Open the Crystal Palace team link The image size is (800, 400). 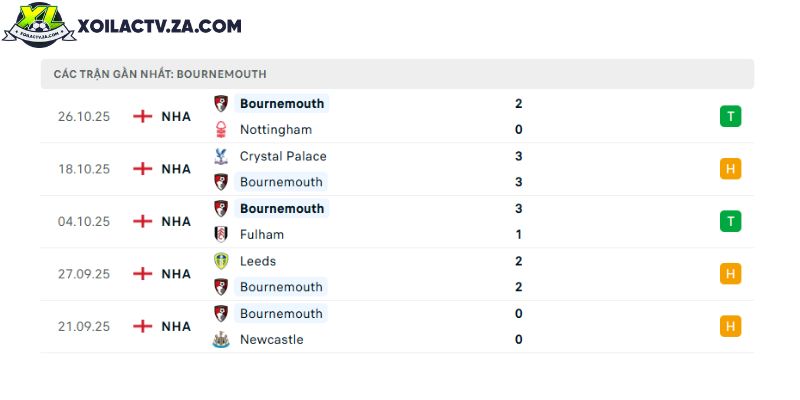283,156
